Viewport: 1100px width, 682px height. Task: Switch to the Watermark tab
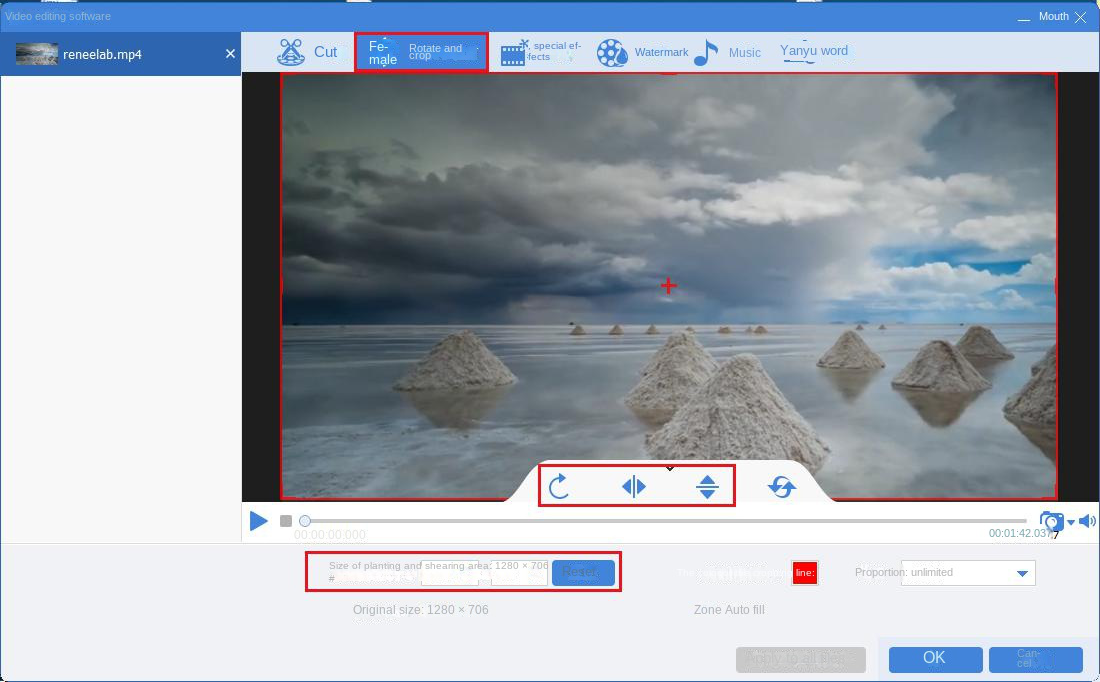[643, 53]
